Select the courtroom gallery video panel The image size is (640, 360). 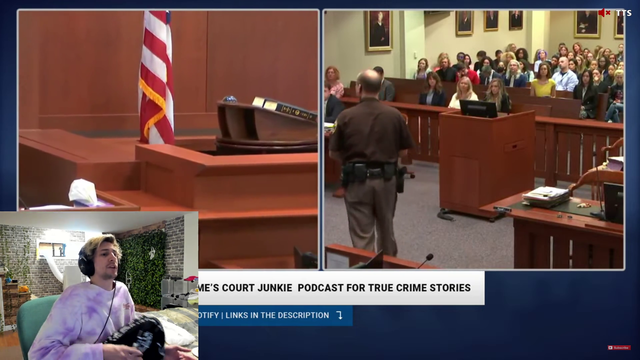473,139
